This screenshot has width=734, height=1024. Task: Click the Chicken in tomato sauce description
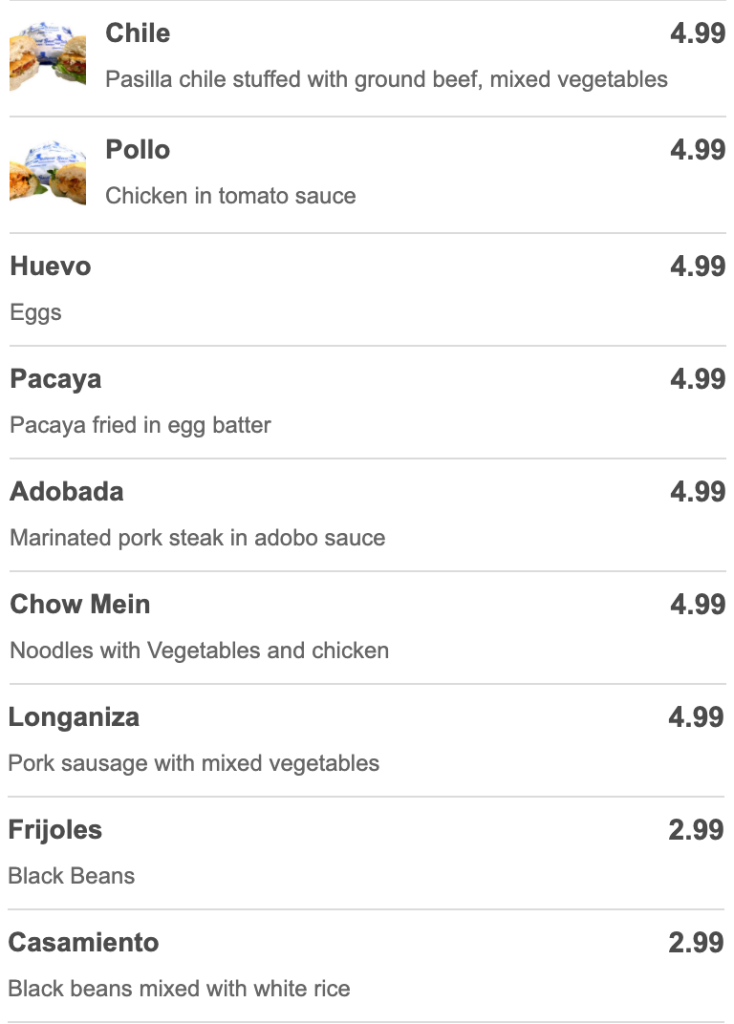coord(231,196)
